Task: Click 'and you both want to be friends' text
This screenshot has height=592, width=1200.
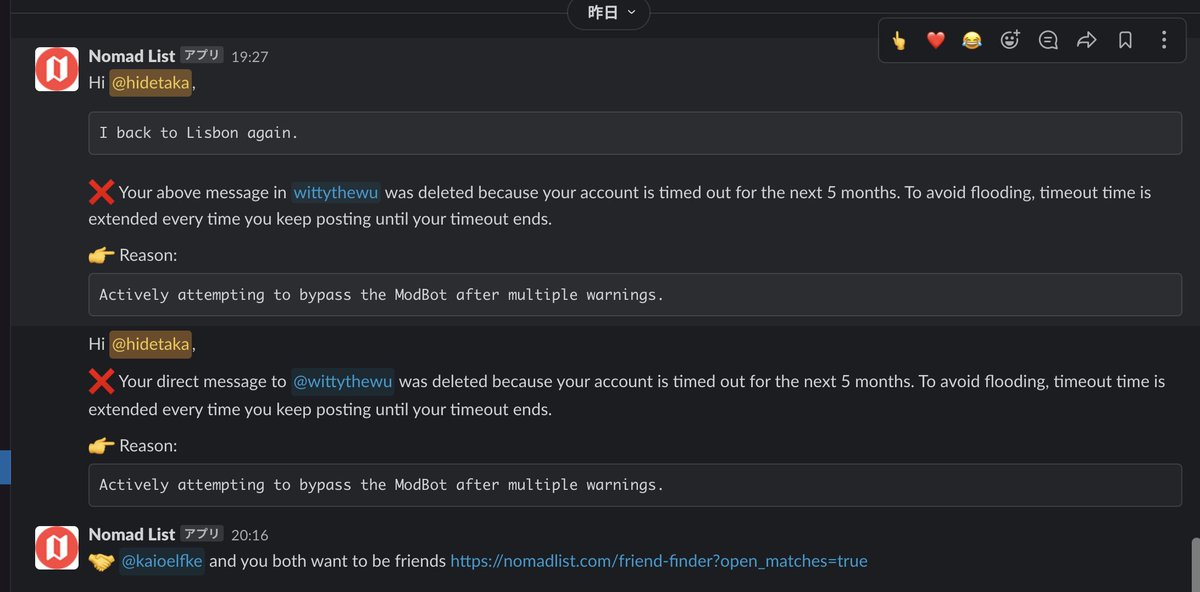Action: pyautogui.click(x=327, y=561)
